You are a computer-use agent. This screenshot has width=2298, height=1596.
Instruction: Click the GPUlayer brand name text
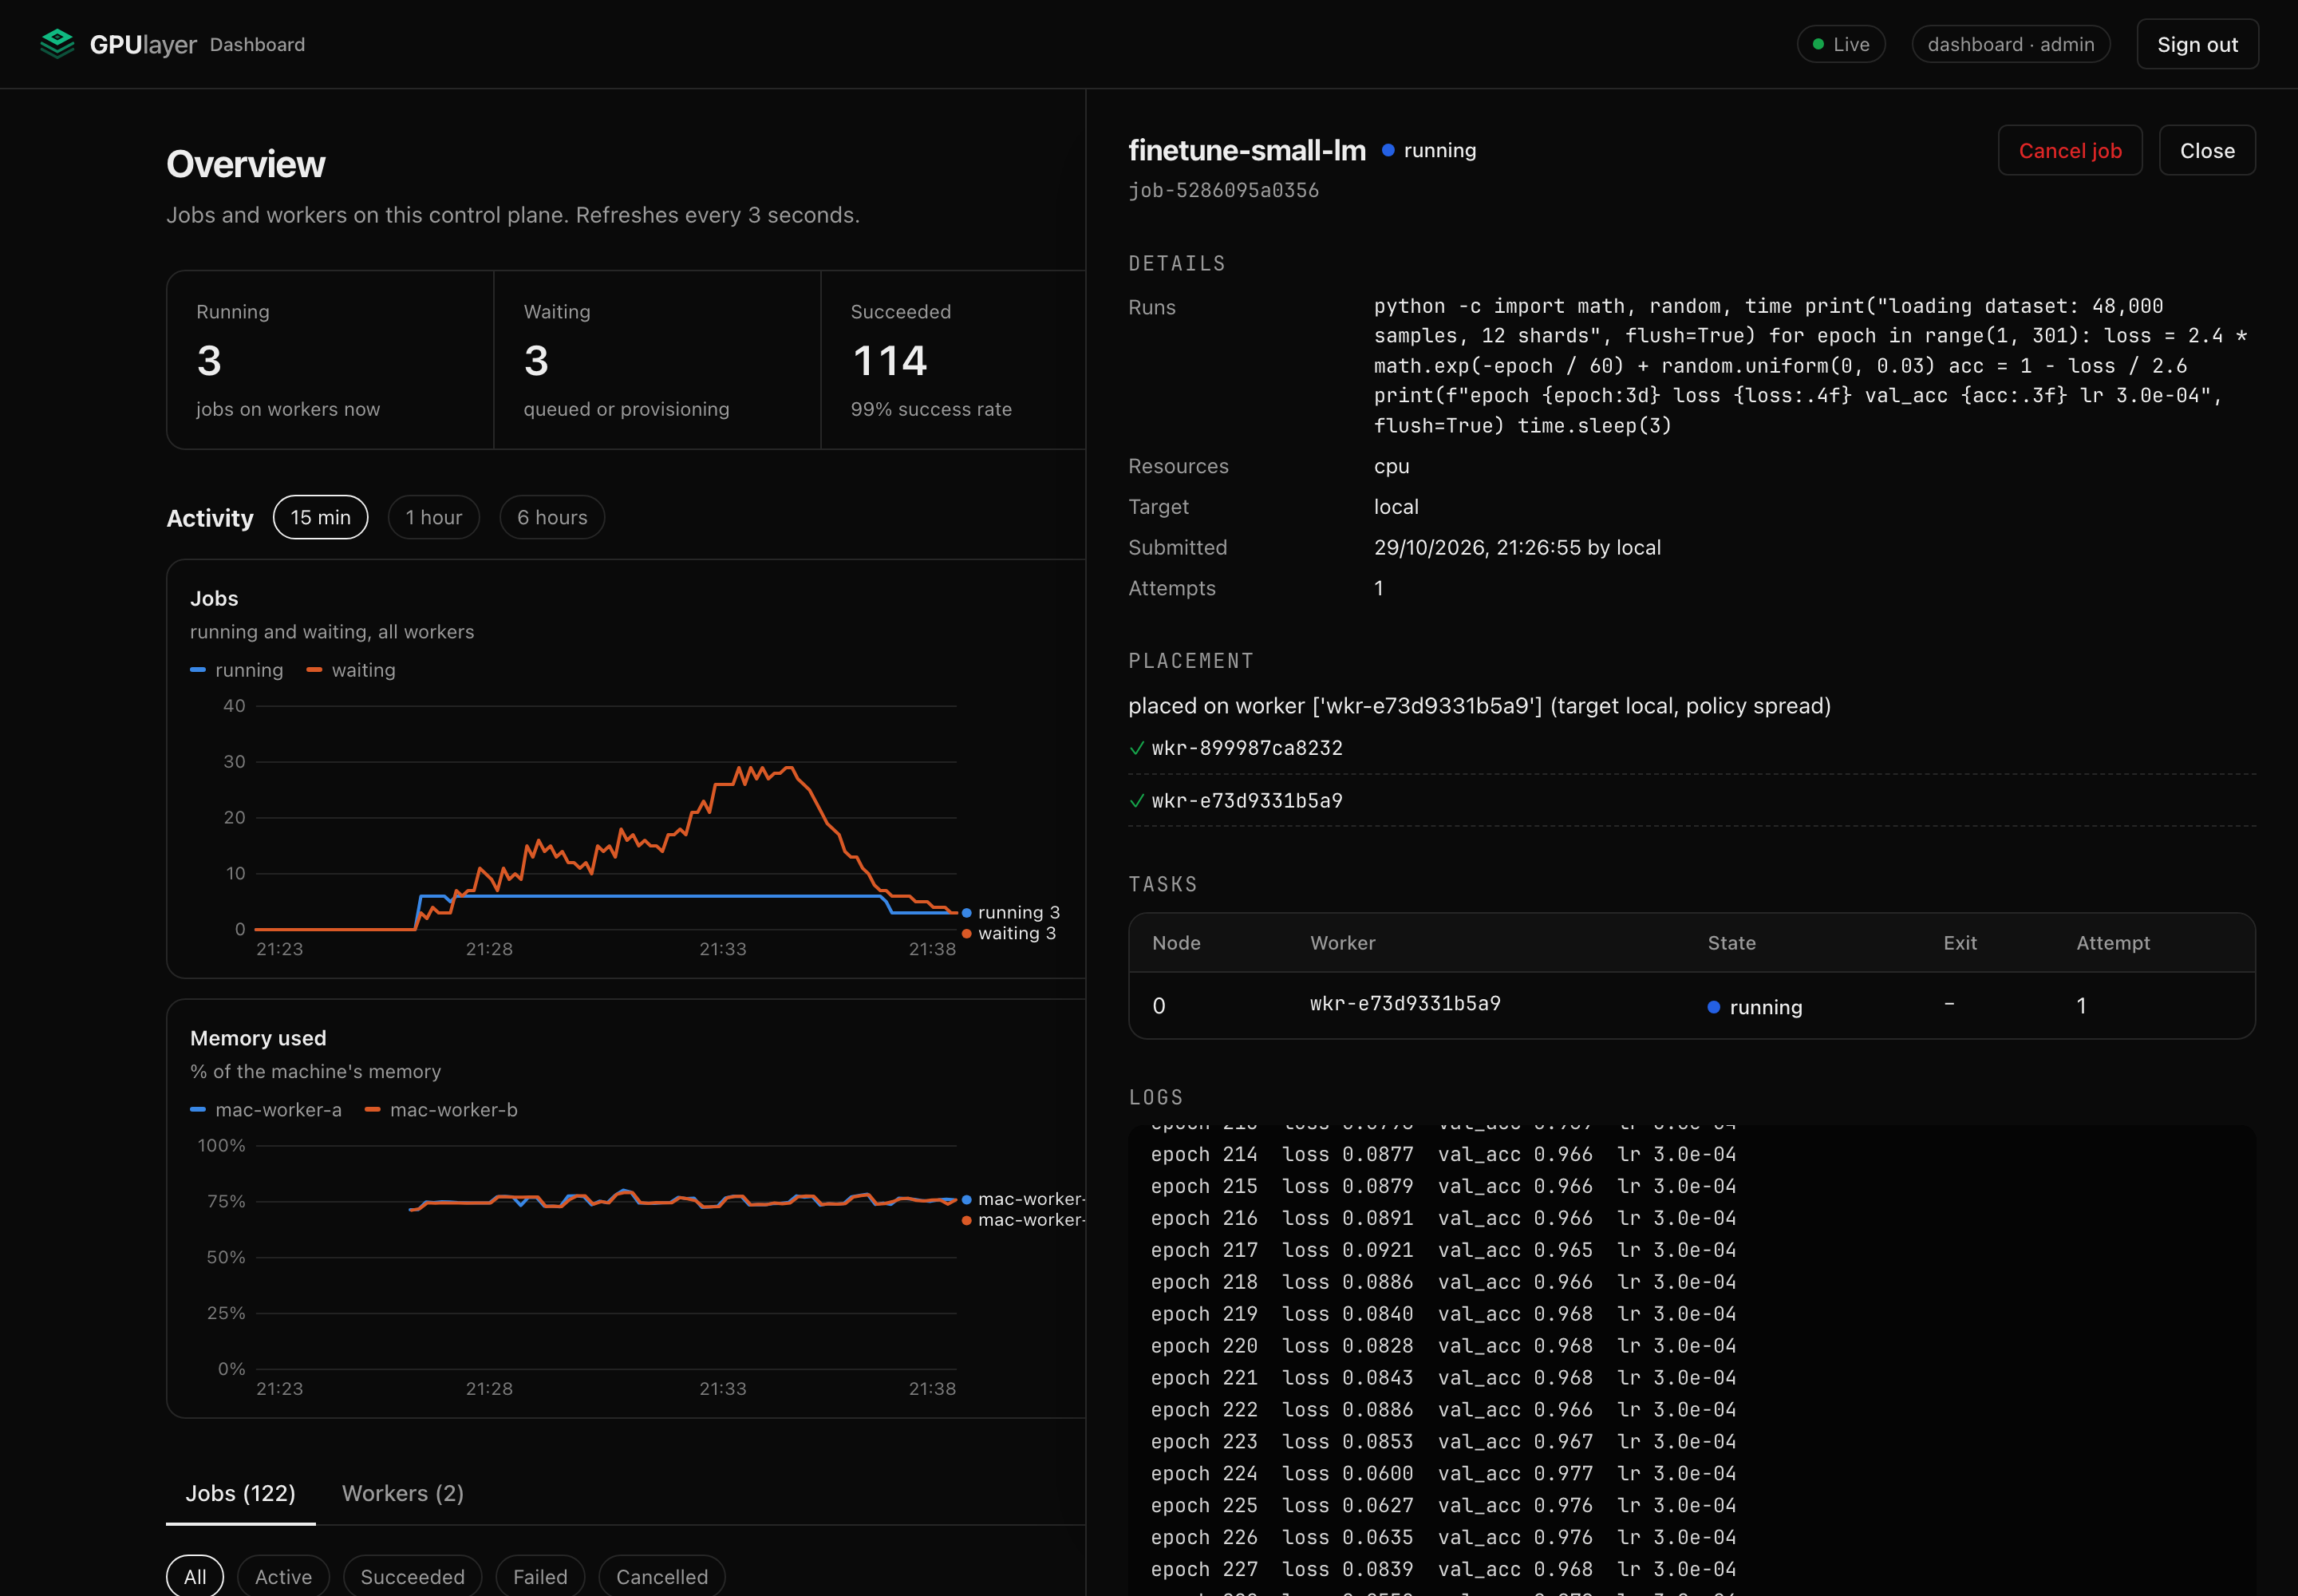[x=143, y=44]
